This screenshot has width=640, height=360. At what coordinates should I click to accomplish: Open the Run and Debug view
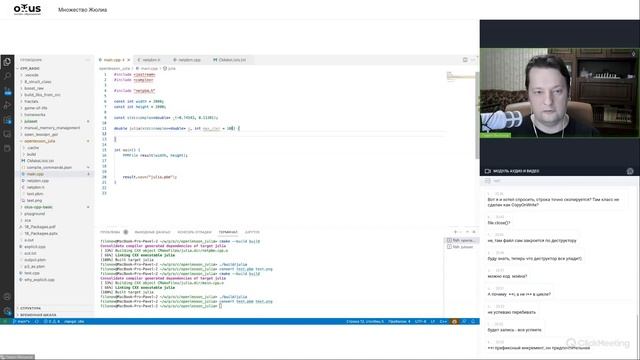(7, 105)
